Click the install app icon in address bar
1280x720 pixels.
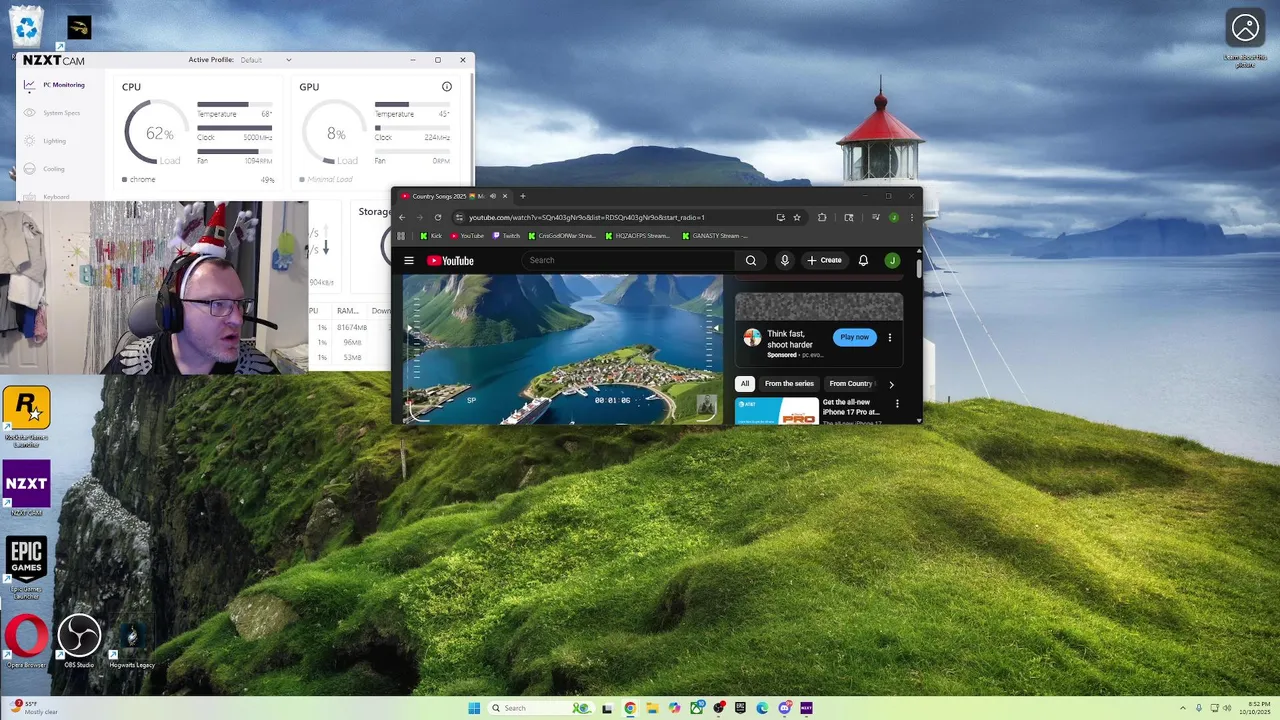click(780, 217)
